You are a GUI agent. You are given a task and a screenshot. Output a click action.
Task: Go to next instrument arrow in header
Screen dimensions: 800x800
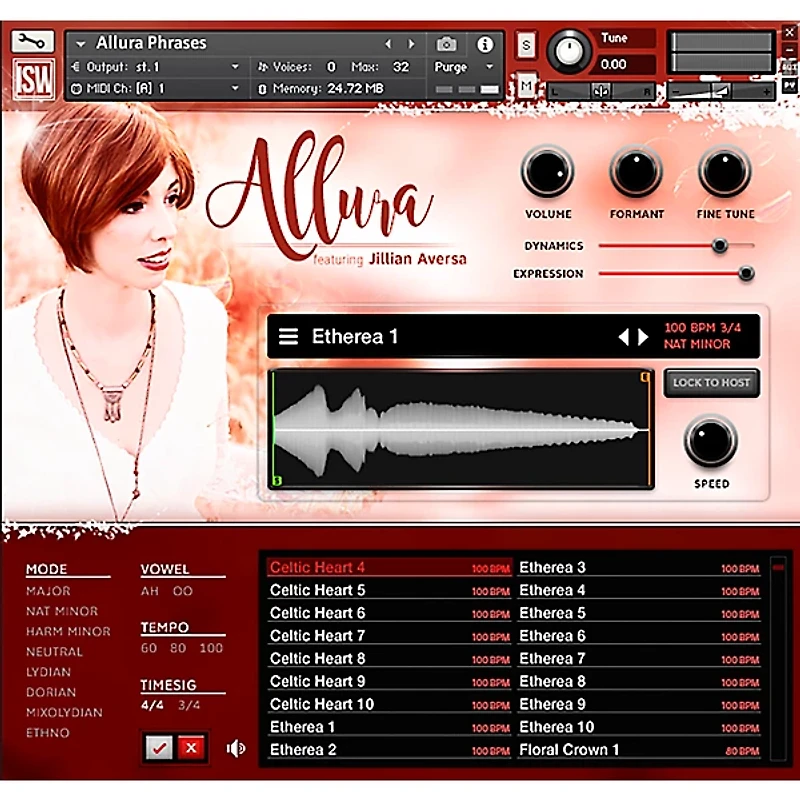tap(411, 44)
